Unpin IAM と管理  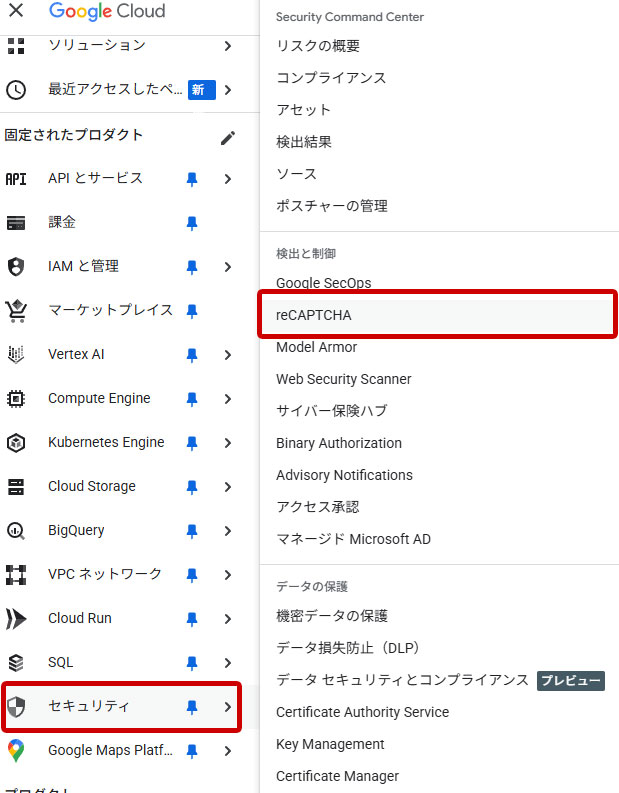click(192, 267)
